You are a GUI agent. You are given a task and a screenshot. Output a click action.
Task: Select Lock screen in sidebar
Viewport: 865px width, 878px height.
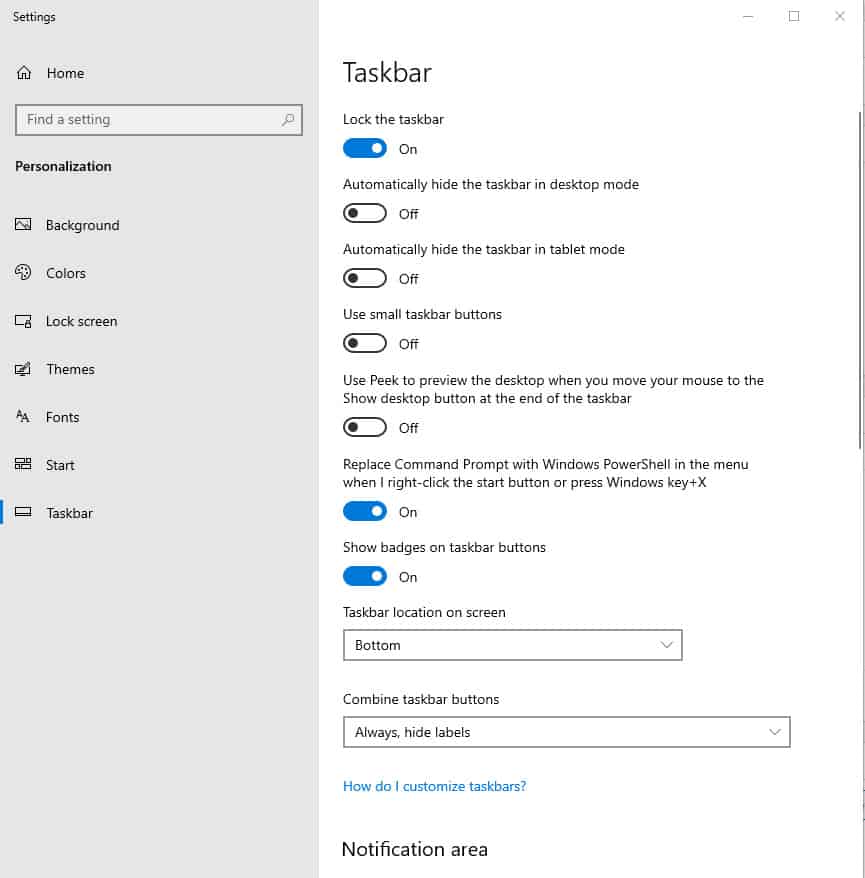pyautogui.click(x=81, y=321)
